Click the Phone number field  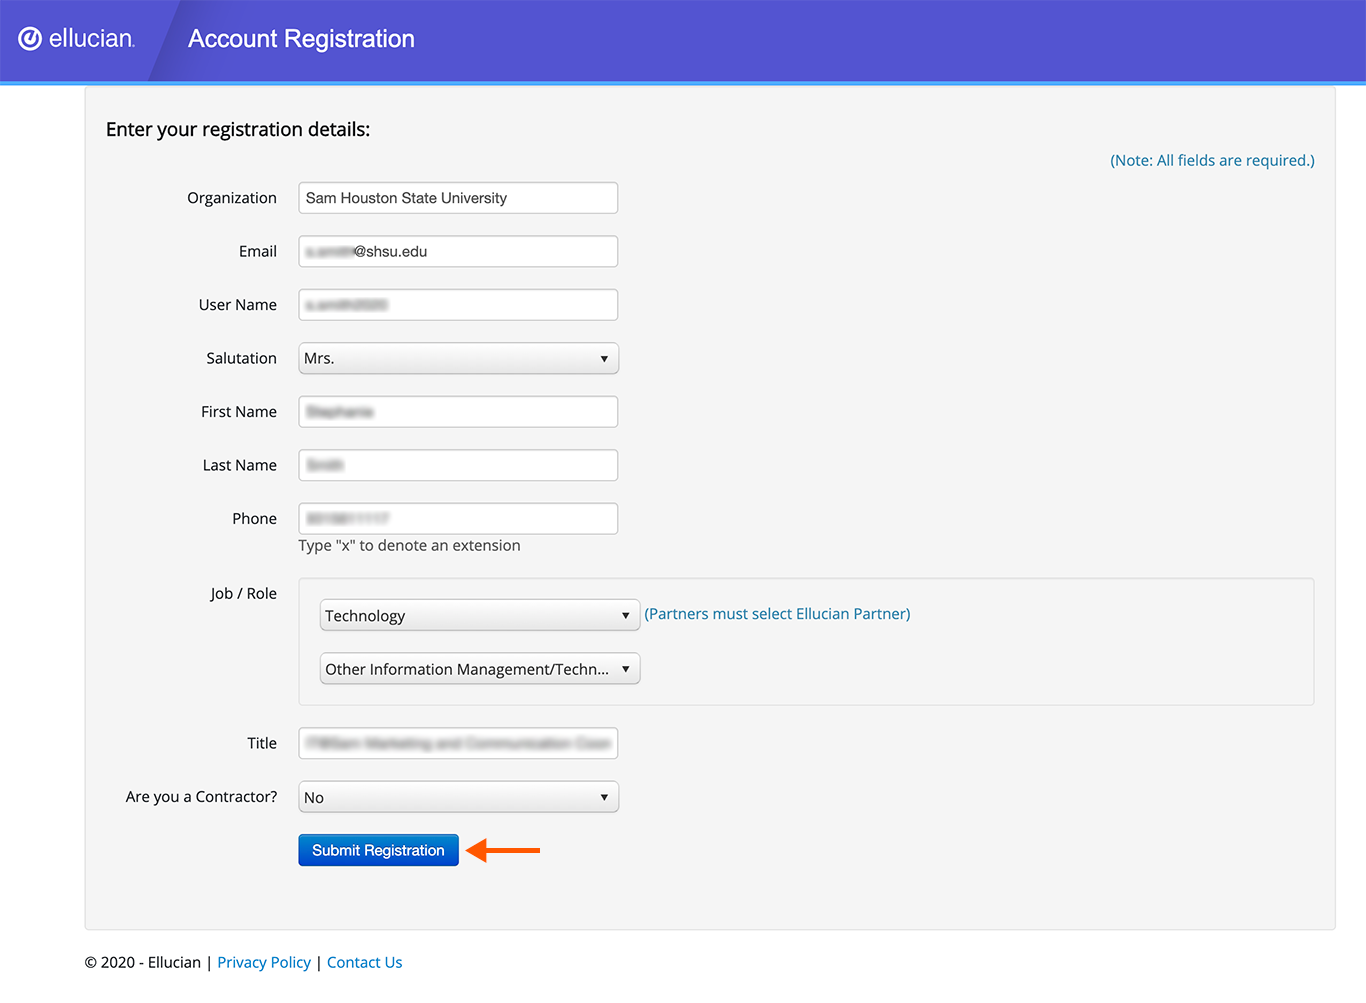457,518
